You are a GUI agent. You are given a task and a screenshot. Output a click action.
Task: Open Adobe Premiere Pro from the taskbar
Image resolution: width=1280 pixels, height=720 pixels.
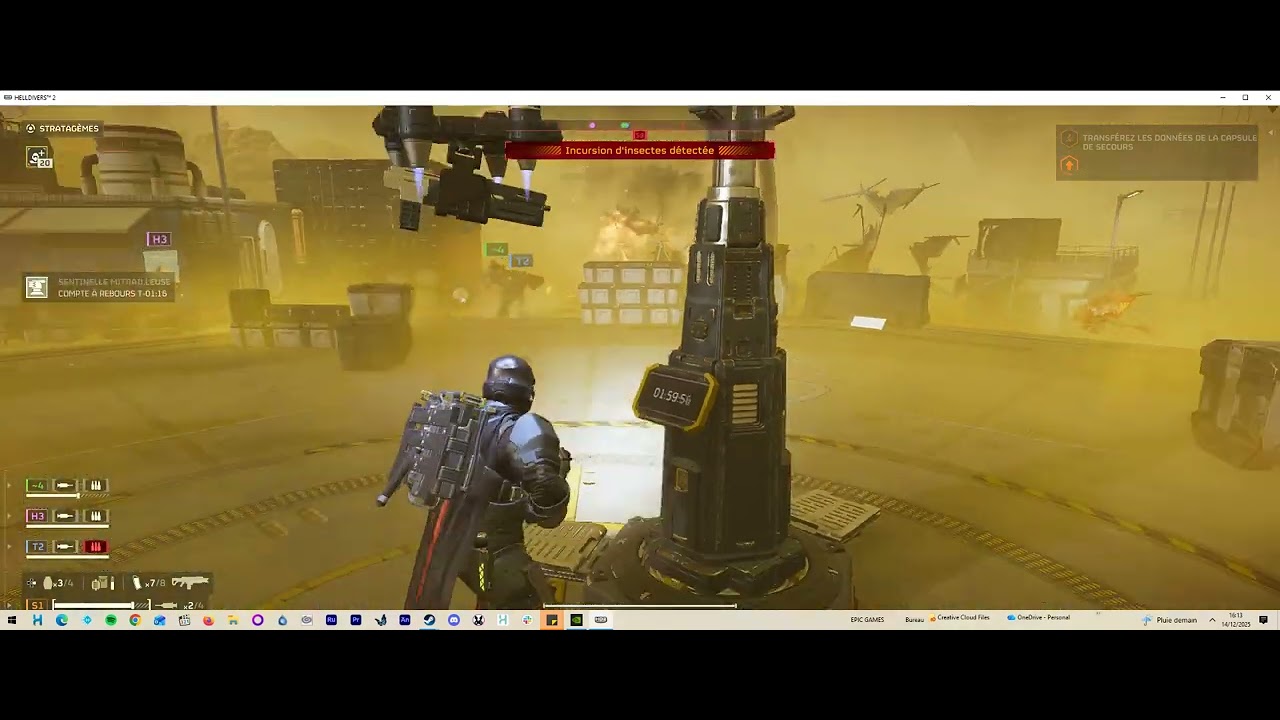coord(356,620)
